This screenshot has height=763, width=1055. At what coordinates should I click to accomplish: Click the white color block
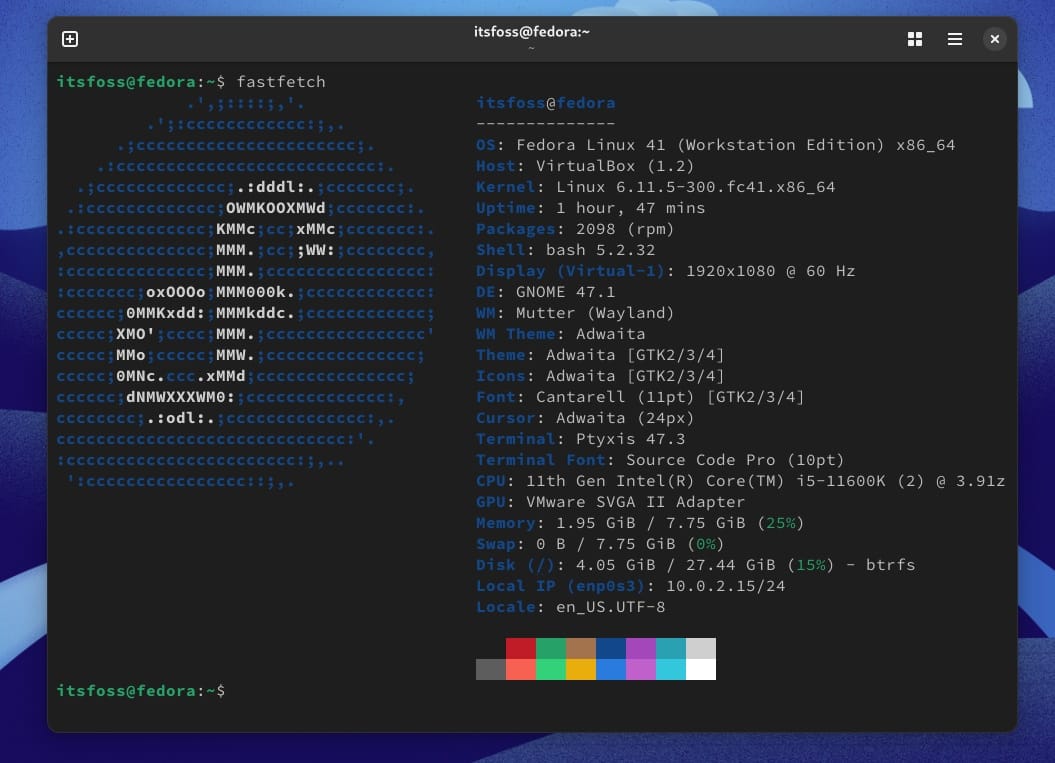coord(701,670)
